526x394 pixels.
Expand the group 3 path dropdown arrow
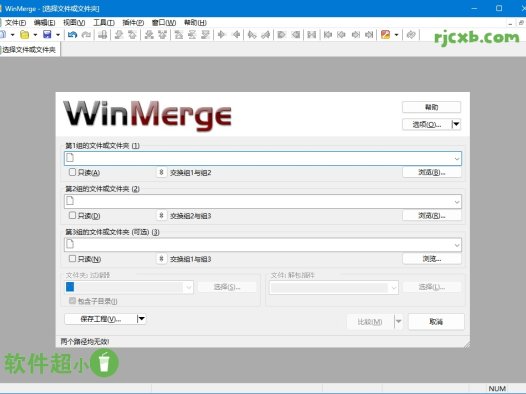[457, 245]
